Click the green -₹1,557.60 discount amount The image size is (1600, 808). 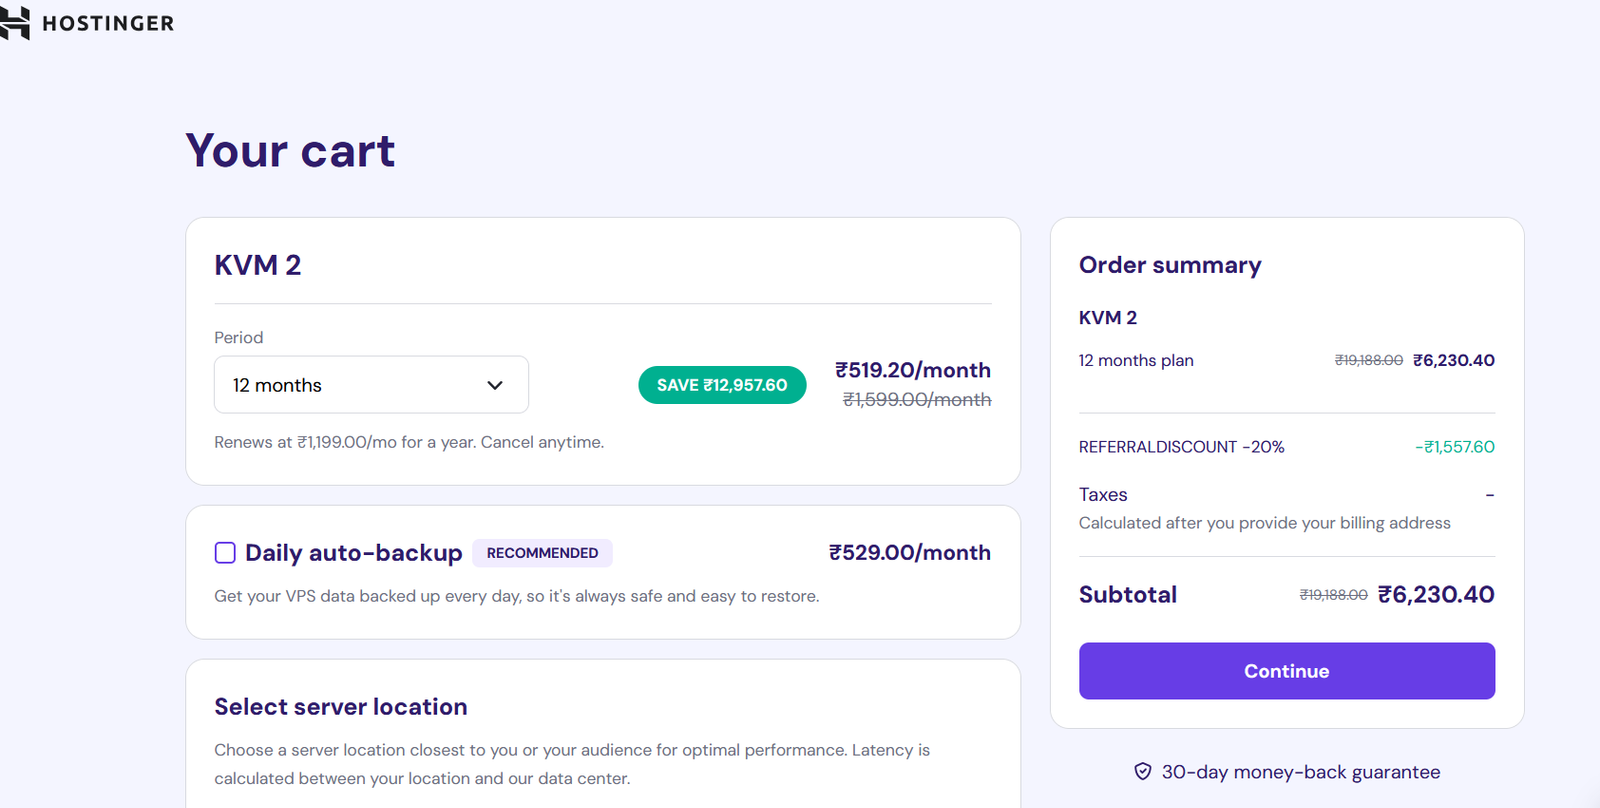[x=1454, y=447]
